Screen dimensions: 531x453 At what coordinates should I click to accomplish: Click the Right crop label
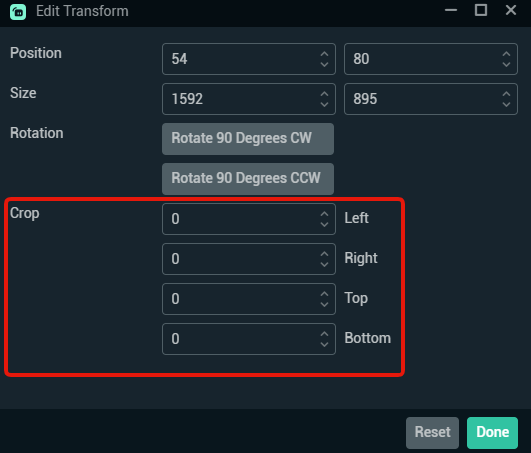tap(361, 258)
